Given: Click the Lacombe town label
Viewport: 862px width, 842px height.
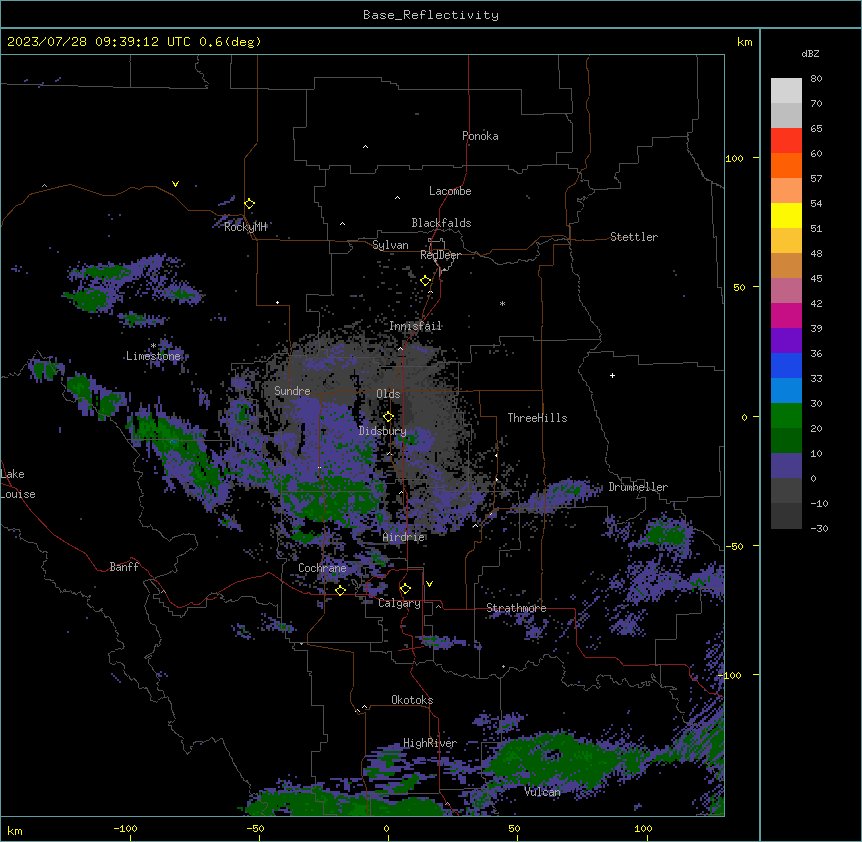Looking at the screenshot, I should click(450, 191).
